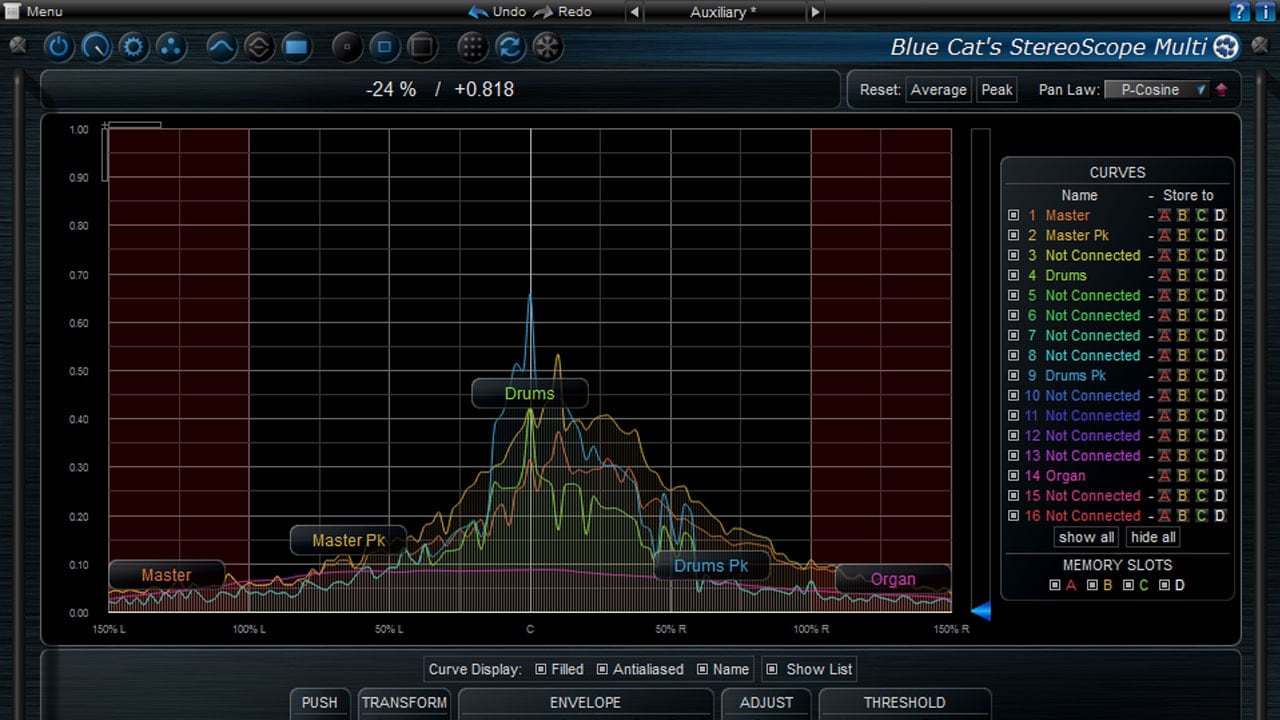Screen dimensions: 1280x720
Task: Click the curve line display icon
Action: click(221, 46)
